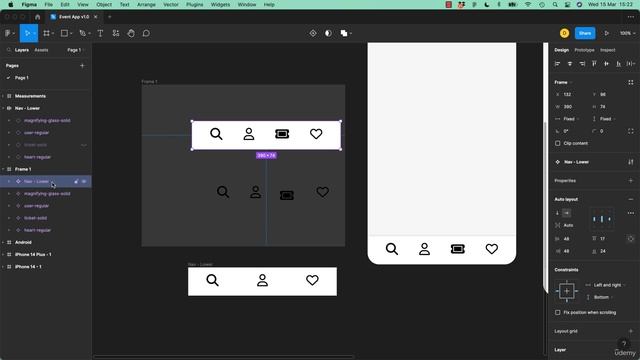Show the hidden ticket-solid layer
The image size is (640, 360).
pyautogui.click(x=84, y=145)
